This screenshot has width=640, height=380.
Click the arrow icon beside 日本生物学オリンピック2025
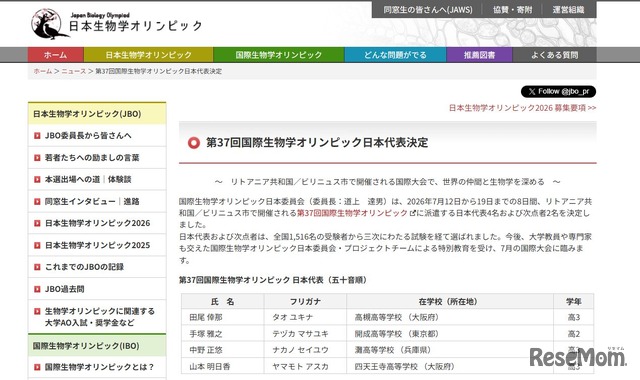[x=37, y=245]
